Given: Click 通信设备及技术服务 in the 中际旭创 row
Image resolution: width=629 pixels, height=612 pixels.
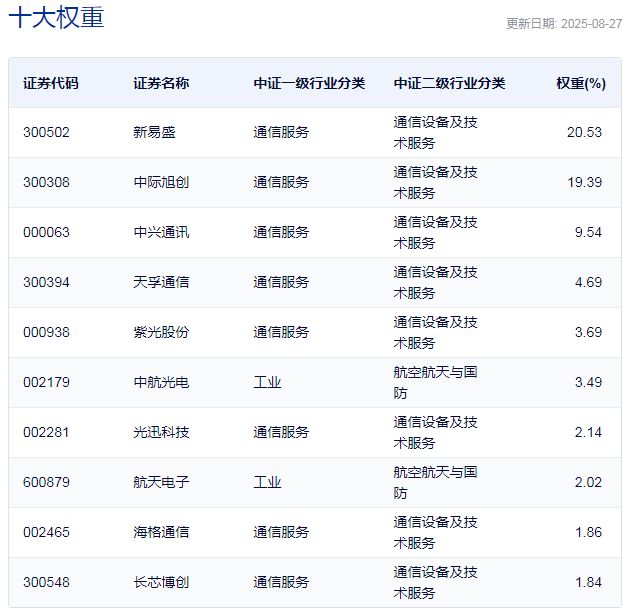Looking at the screenshot, I should pos(435,182).
